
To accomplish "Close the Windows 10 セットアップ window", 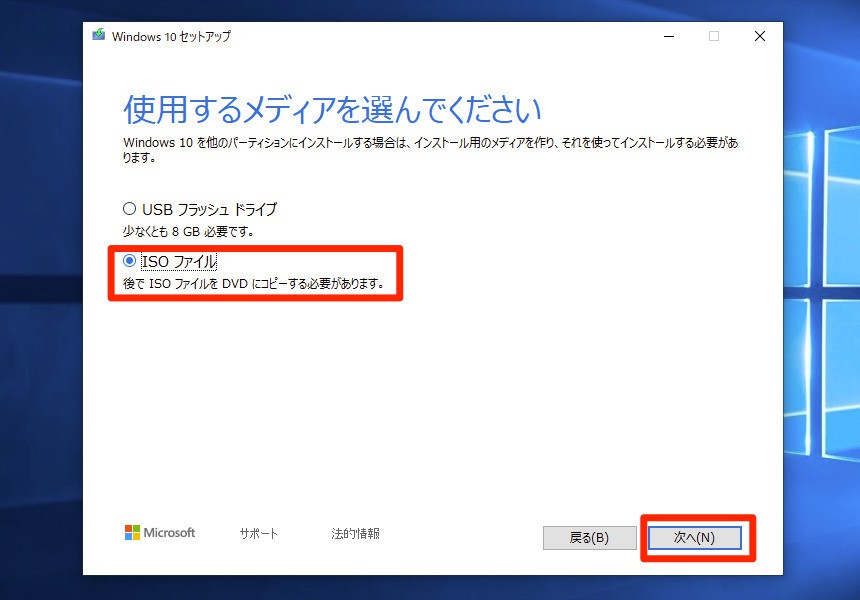I will 760,36.
